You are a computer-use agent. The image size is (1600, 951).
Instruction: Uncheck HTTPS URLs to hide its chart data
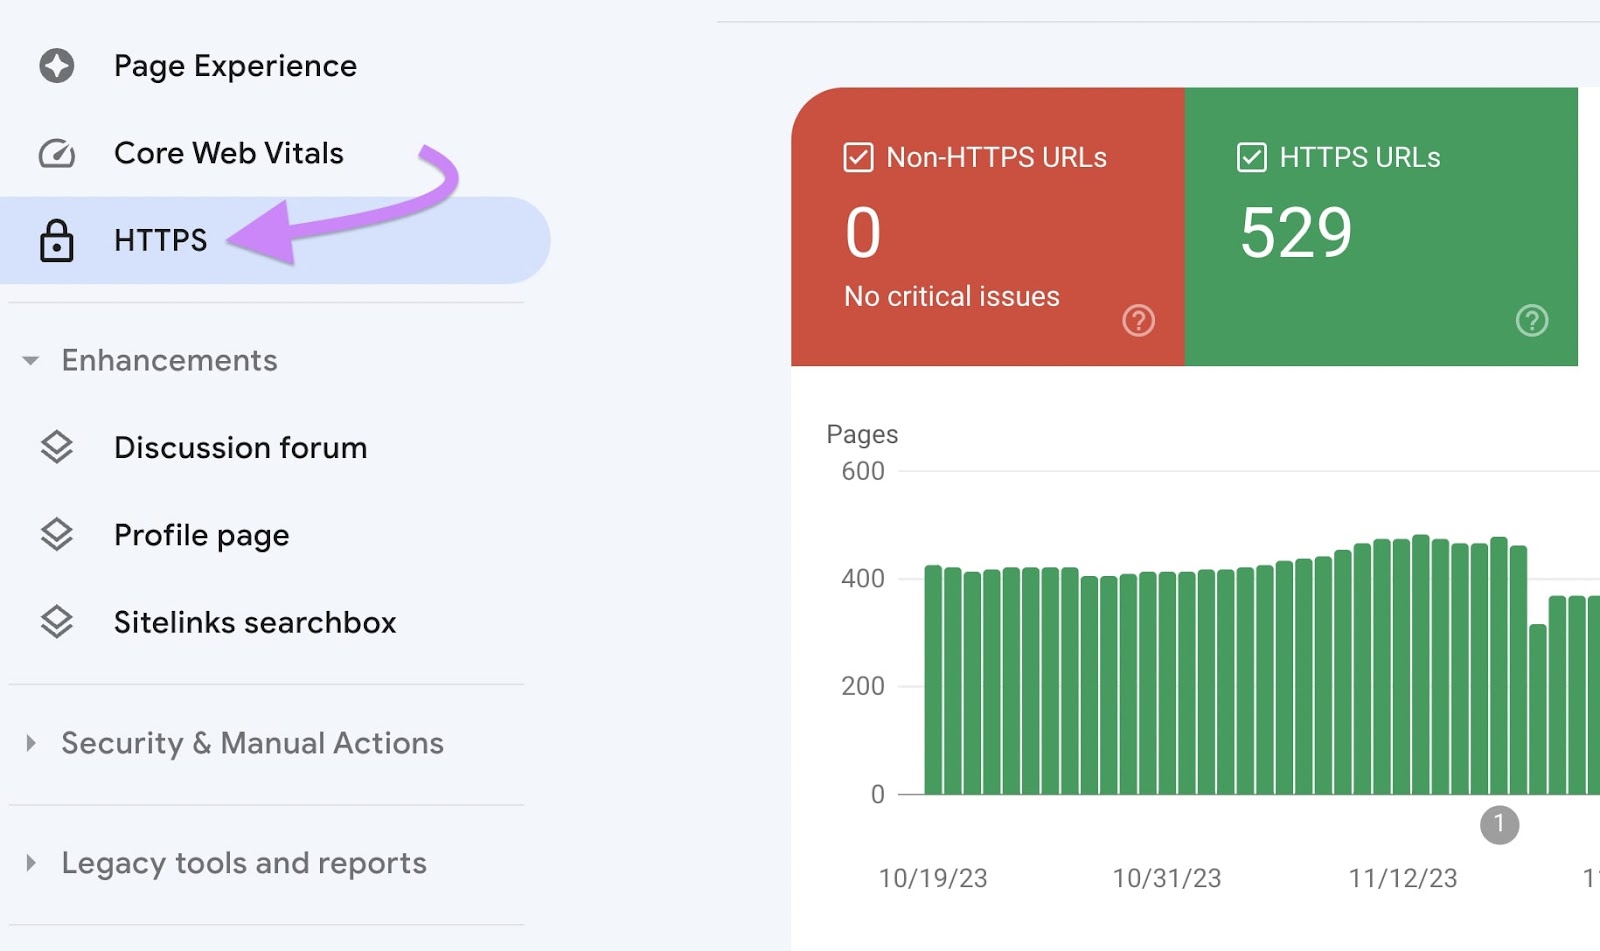[1251, 156]
